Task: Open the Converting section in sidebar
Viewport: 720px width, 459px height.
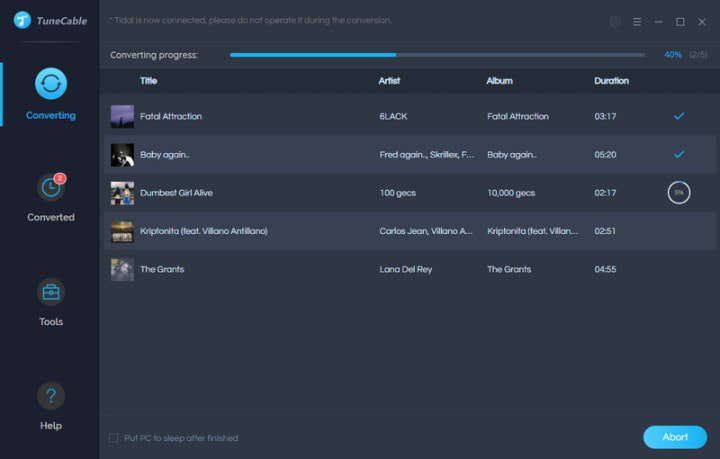Action: (x=51, y=94)
